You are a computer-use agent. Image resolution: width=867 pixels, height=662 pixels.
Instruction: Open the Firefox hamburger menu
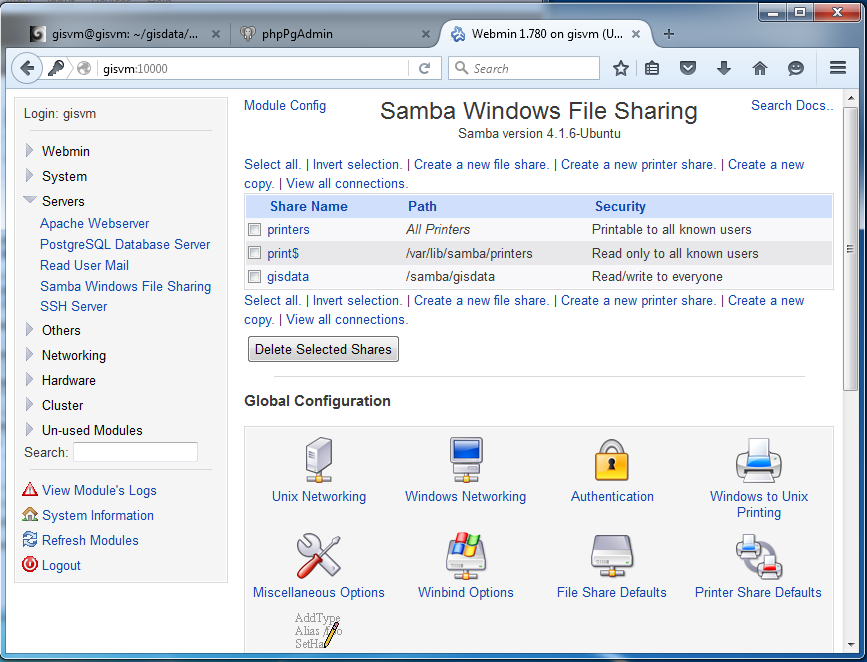point(838,67)
